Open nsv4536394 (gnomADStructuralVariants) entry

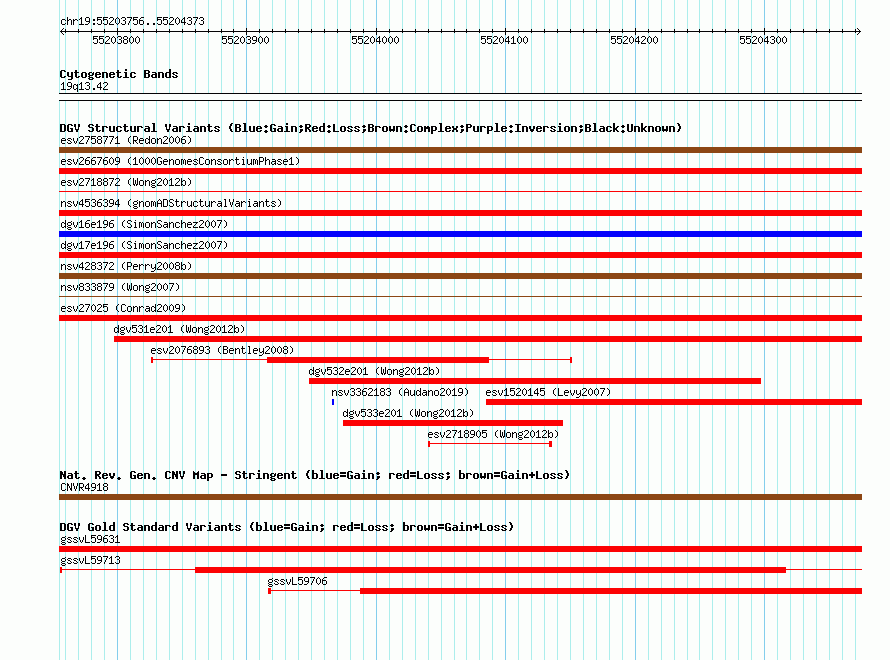pyautogui.click(x=171, y=203)
